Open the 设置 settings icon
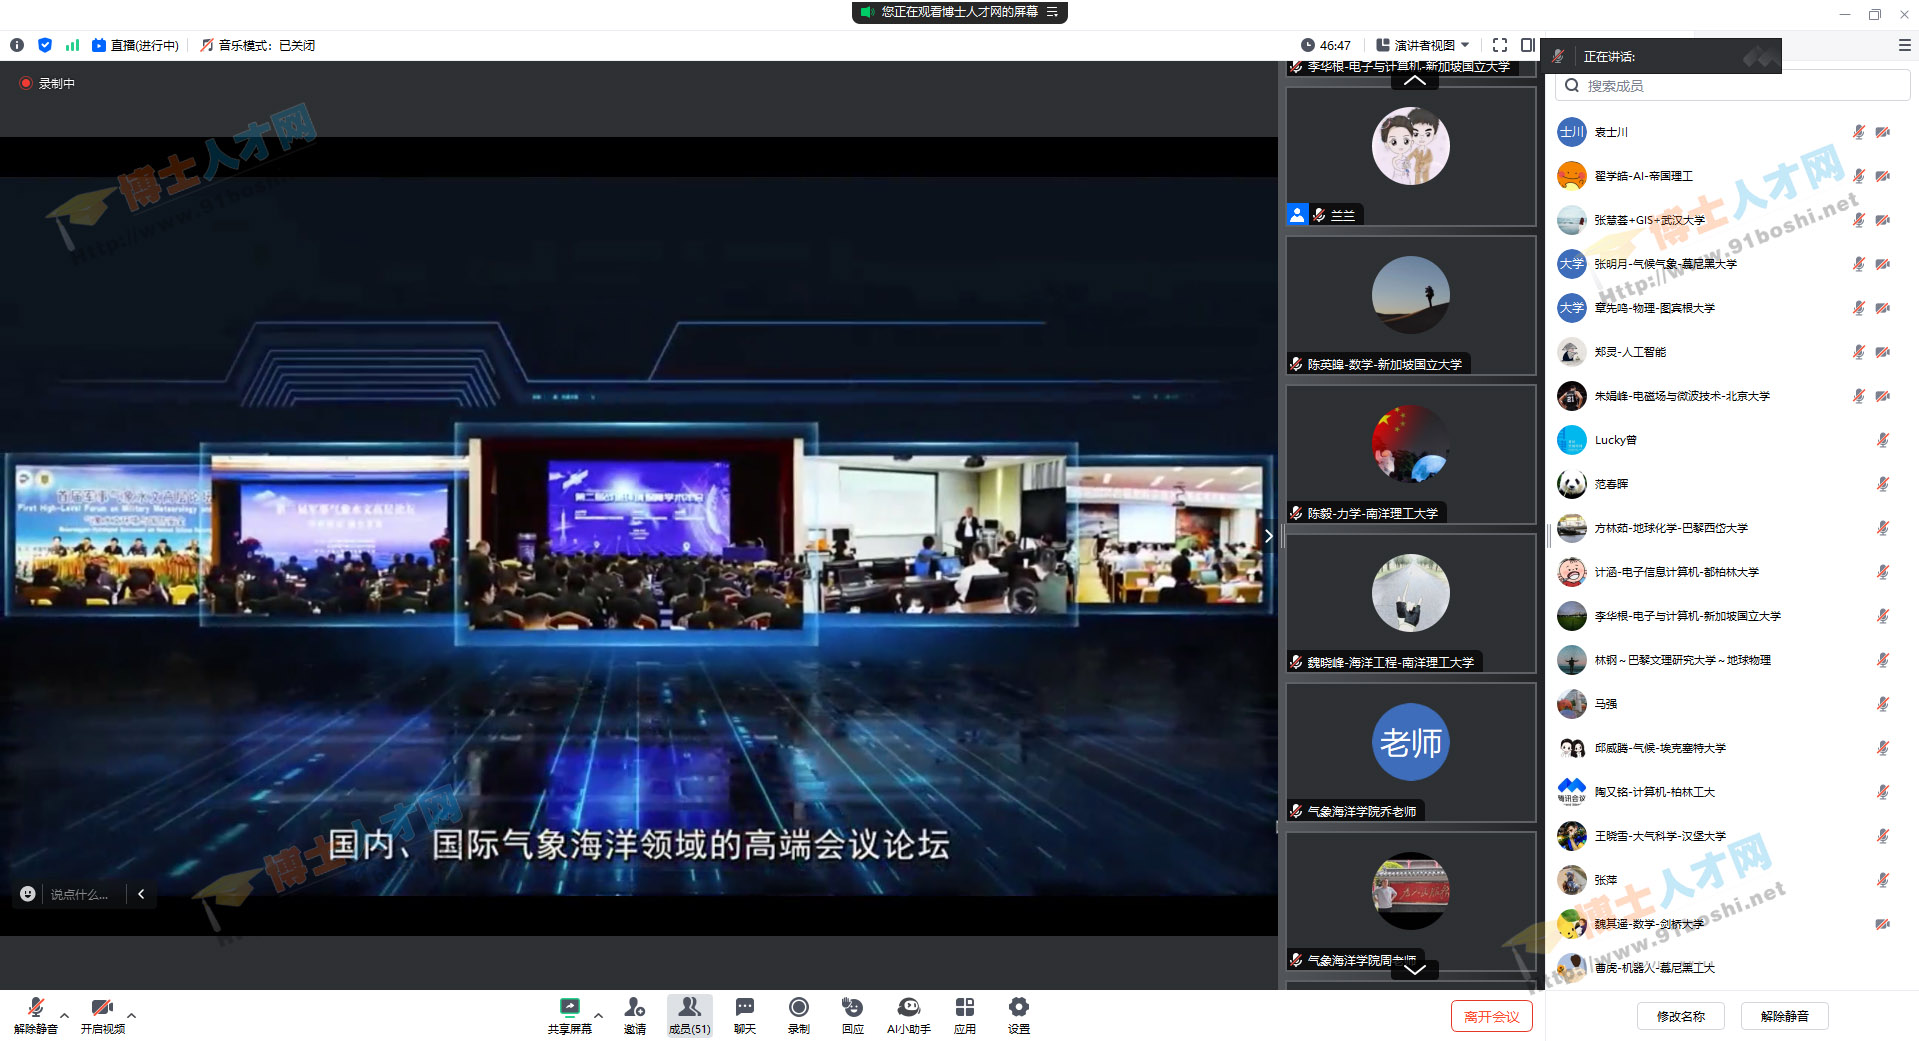Image resolution: width=1919 pixels, height=1041 pixels. 1019,1015
